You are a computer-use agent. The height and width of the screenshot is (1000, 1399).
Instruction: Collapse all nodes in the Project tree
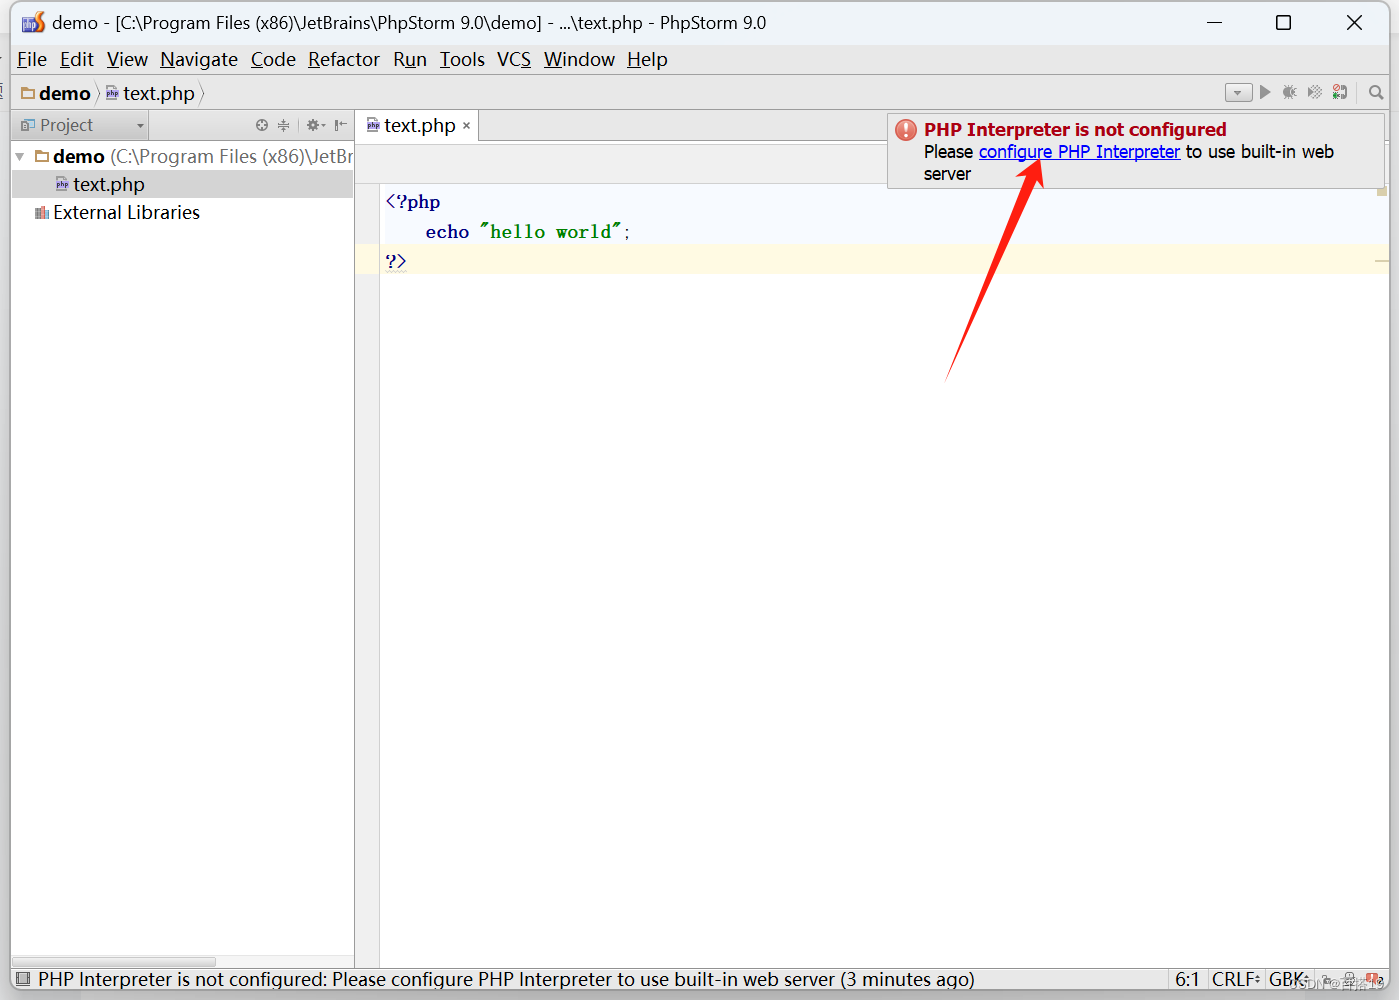pos(283,125)
